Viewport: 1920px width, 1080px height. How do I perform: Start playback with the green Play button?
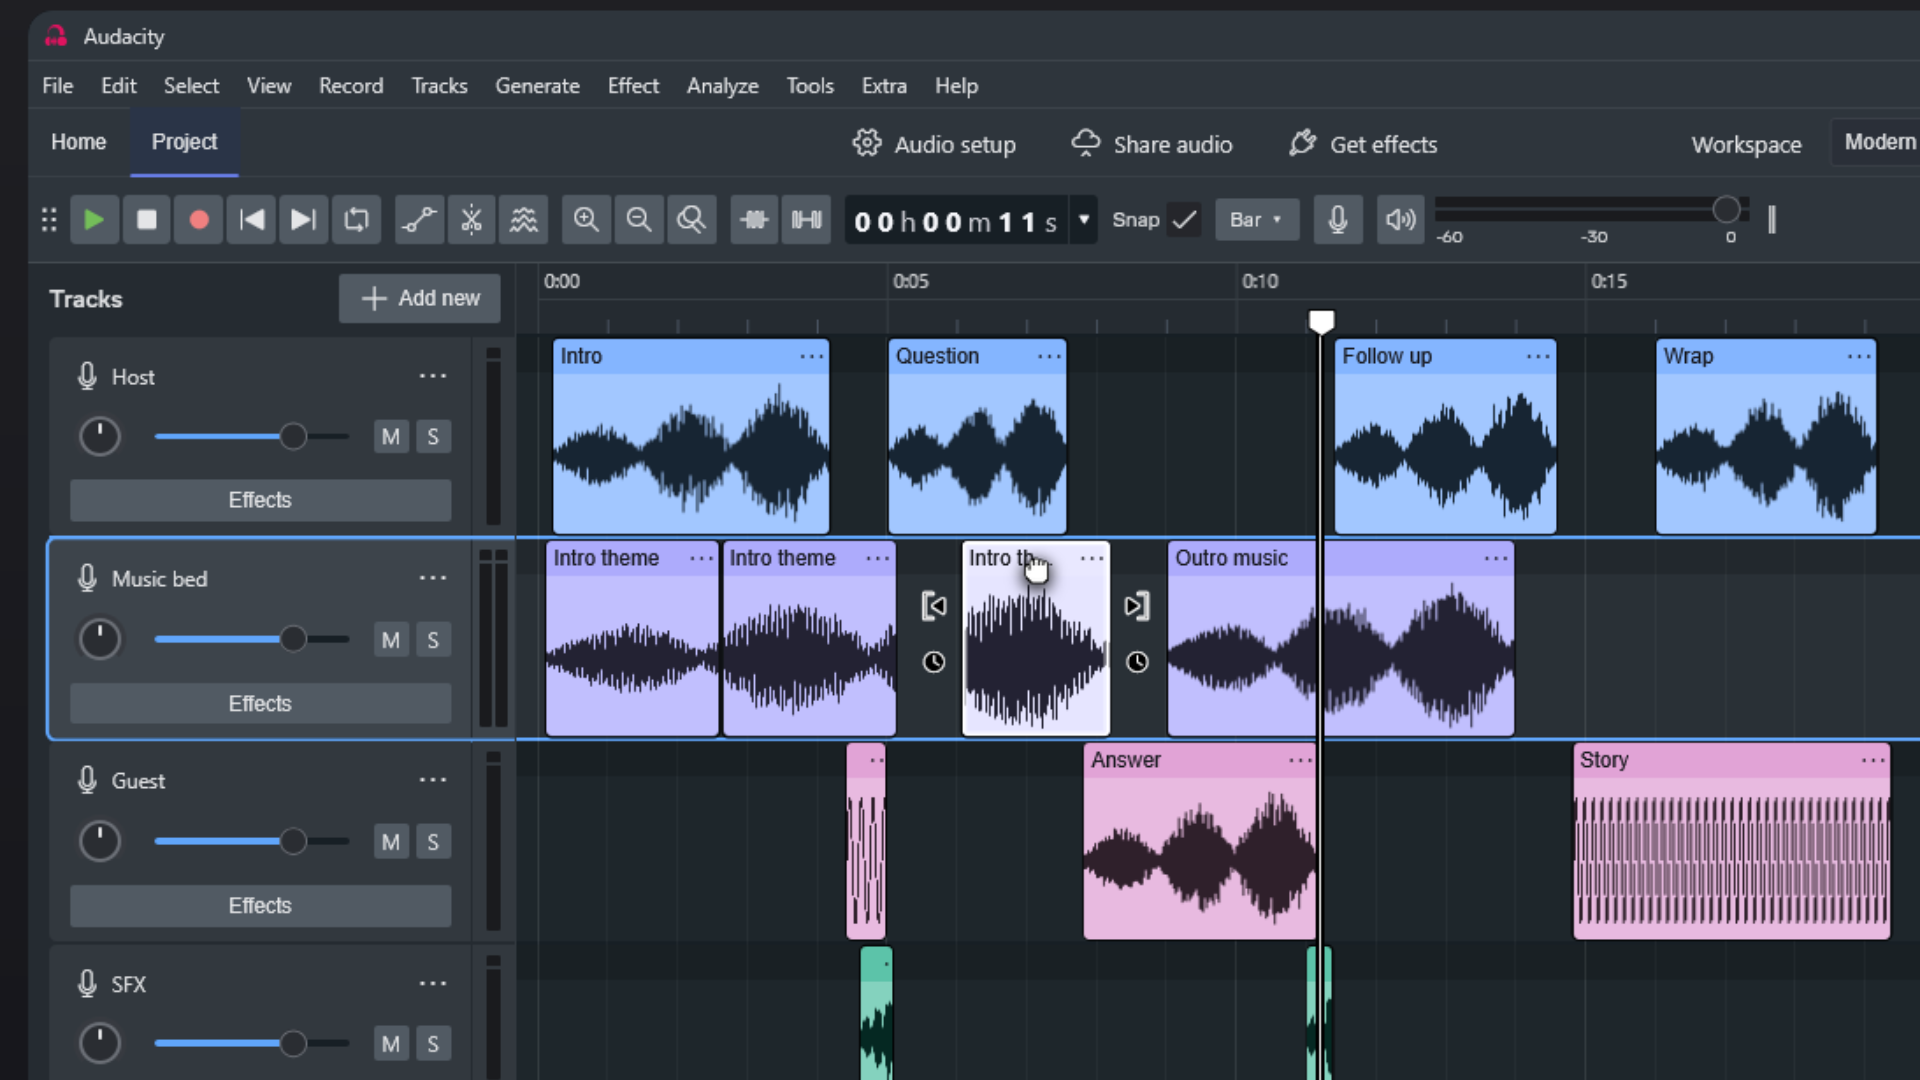pyautogui.click(x=94, y=220)
